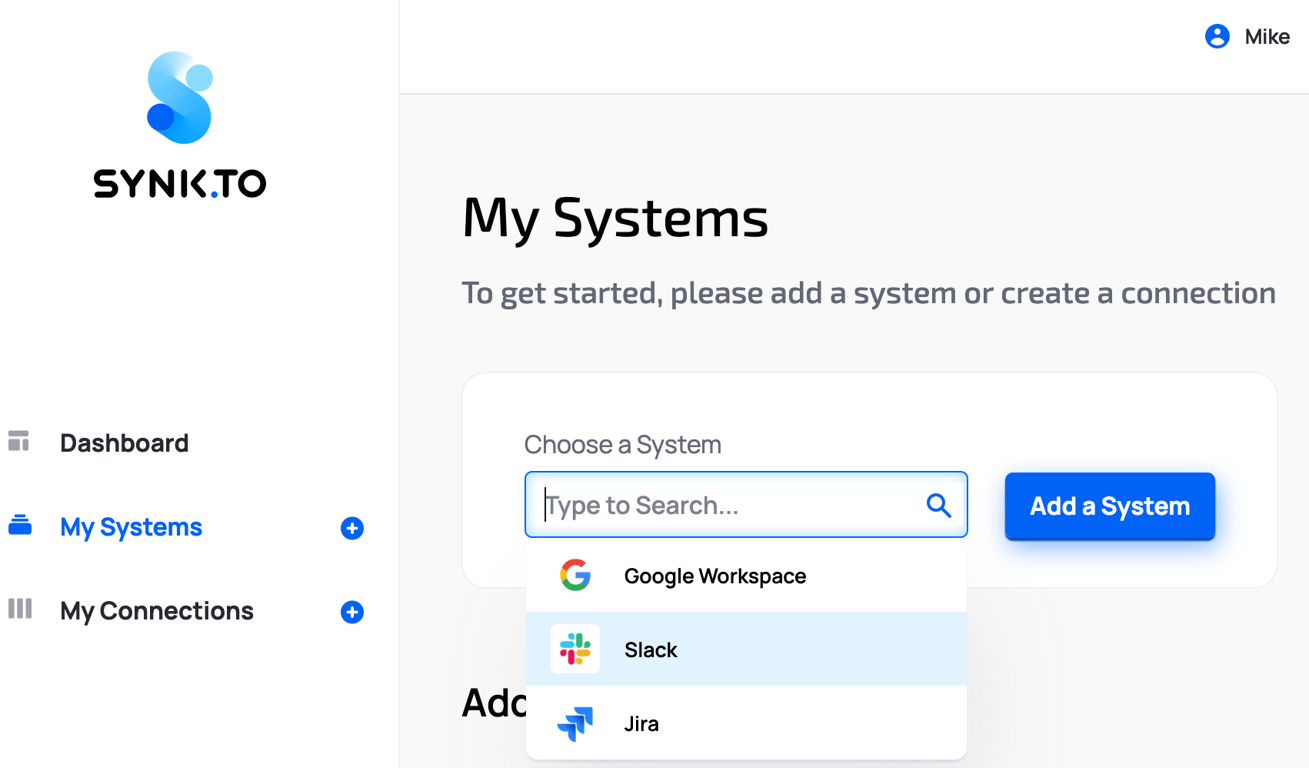Click the Jira logo icon
This screenshot has height=768, width=1309.
point(575,723)
